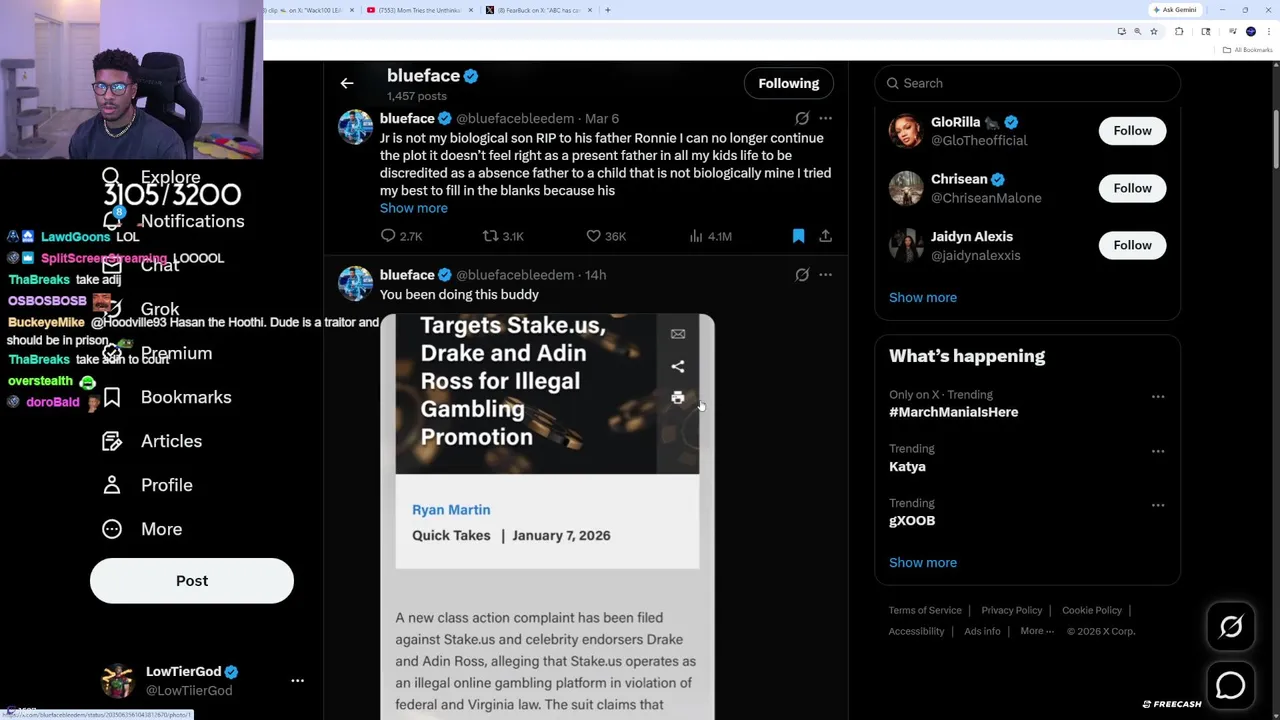The image size is (1280, 720).
Task: Click in the Search box
Action: tap(1027, 83)
